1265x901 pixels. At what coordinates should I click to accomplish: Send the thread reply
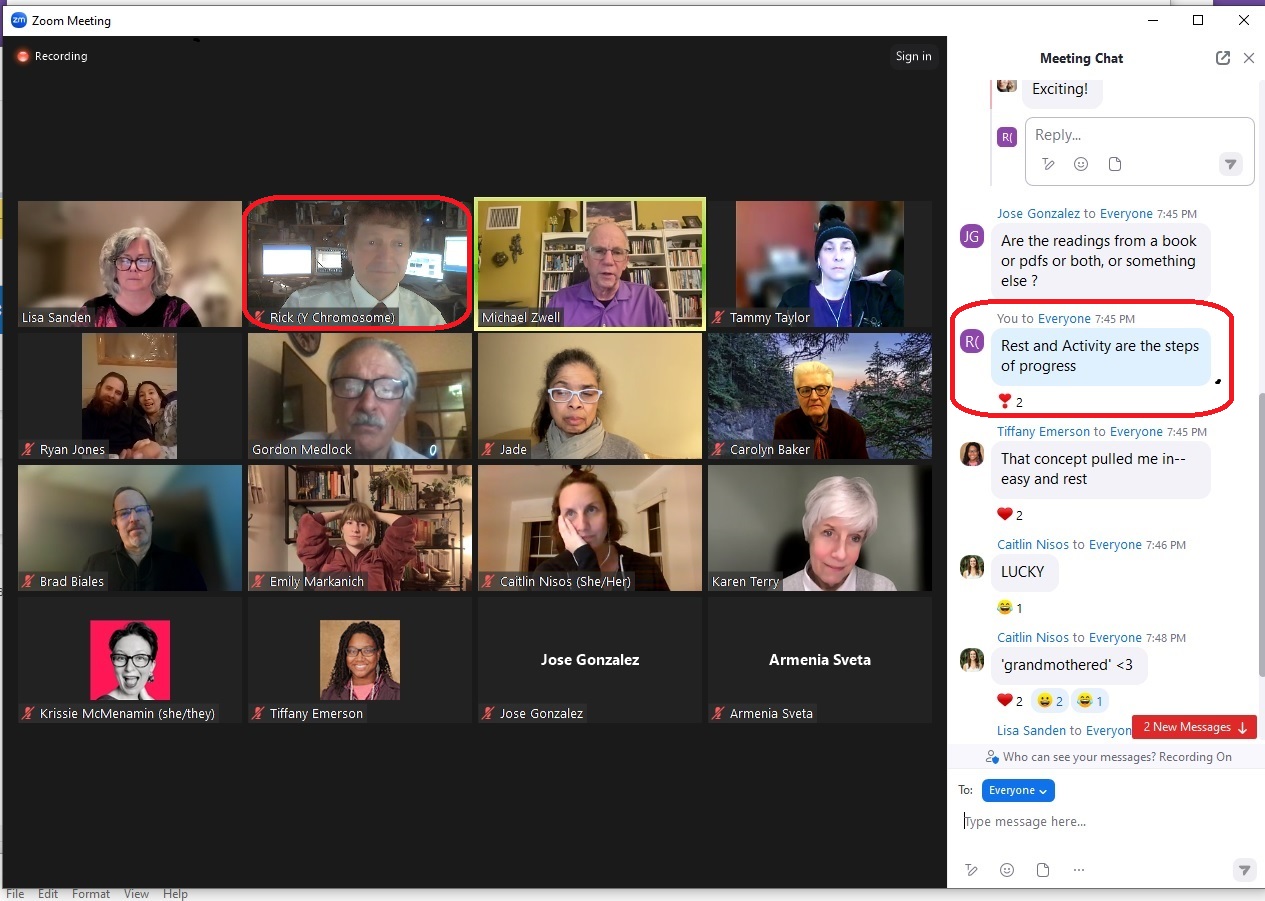coord(1231,164)
